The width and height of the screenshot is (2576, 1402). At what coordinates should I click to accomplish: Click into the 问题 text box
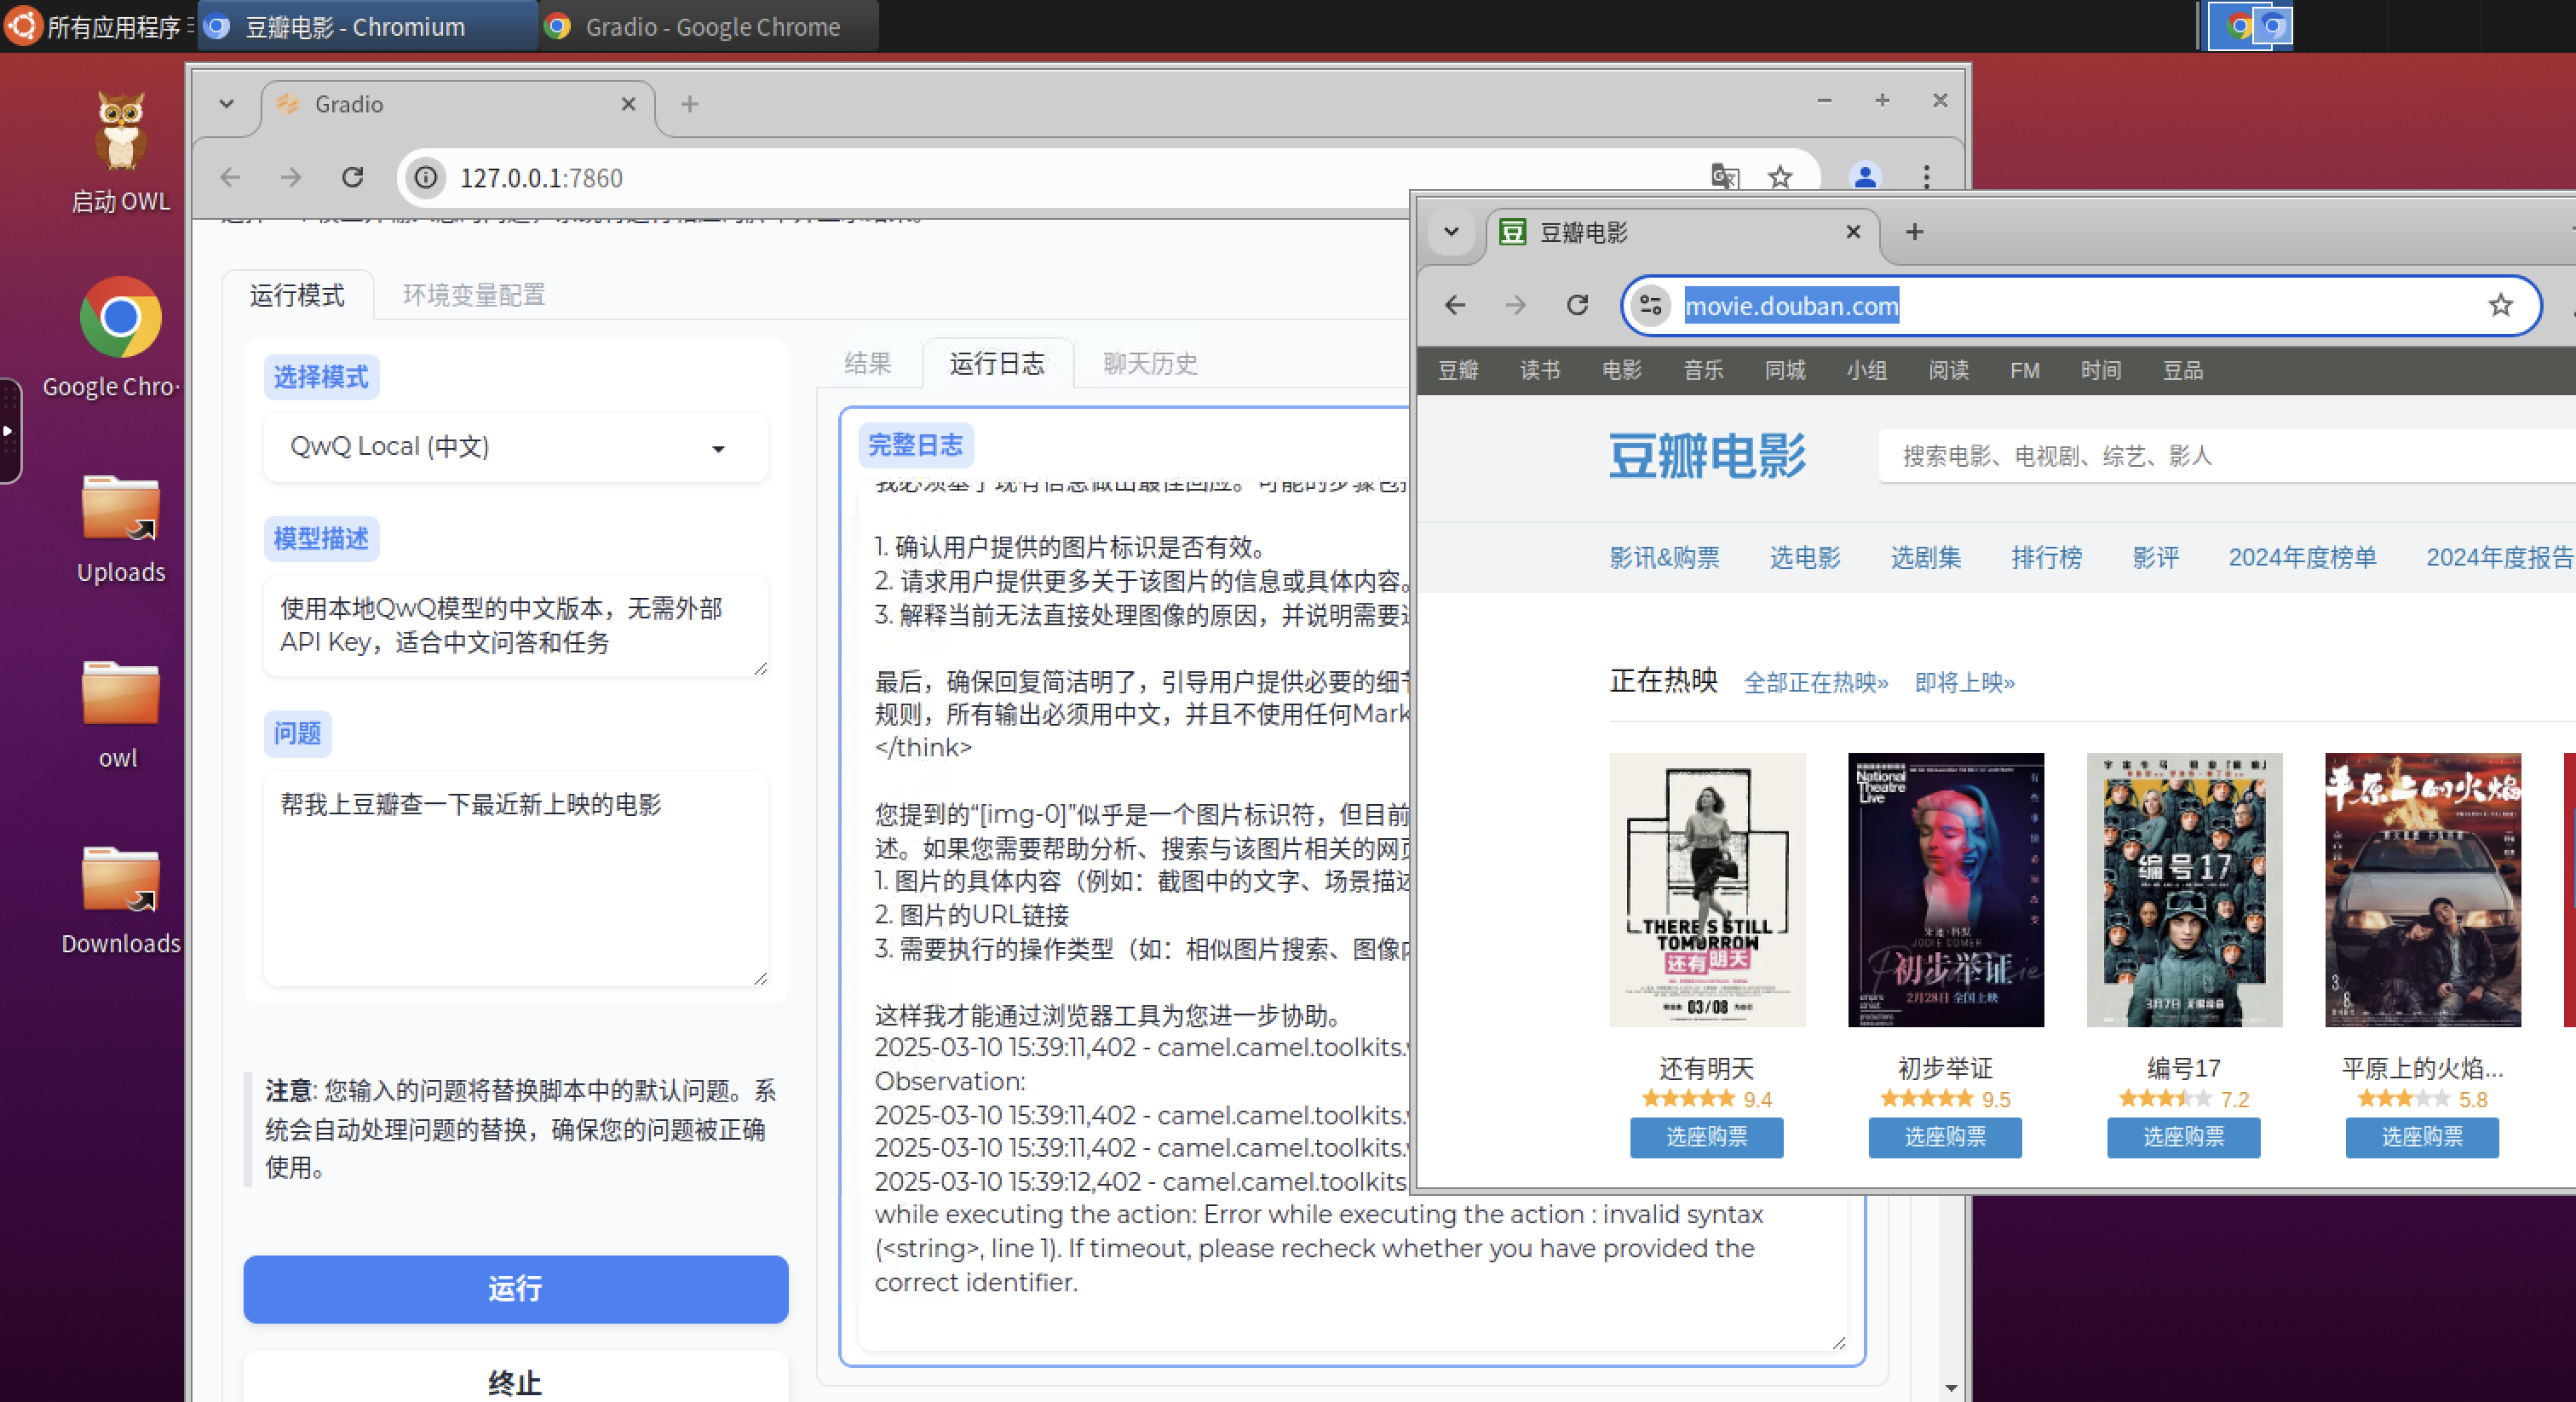tap(516, 878)
